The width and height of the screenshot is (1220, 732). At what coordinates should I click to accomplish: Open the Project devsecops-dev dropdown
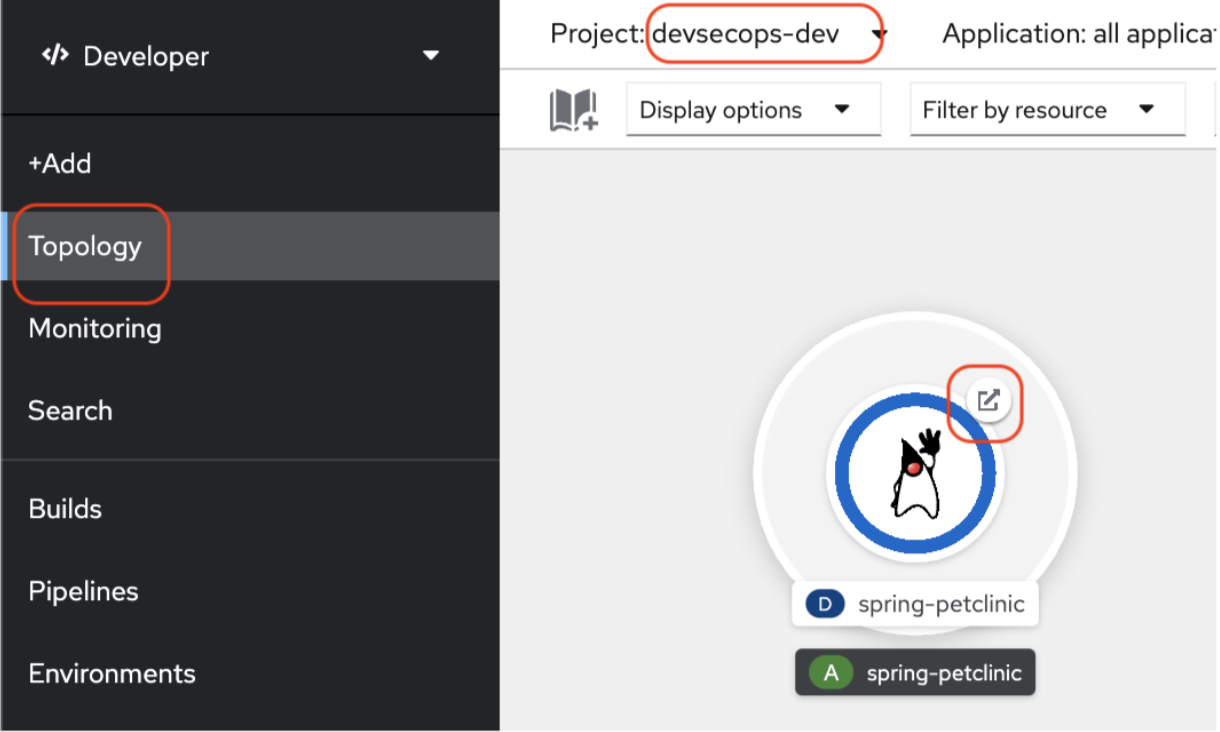coord(764,33)
